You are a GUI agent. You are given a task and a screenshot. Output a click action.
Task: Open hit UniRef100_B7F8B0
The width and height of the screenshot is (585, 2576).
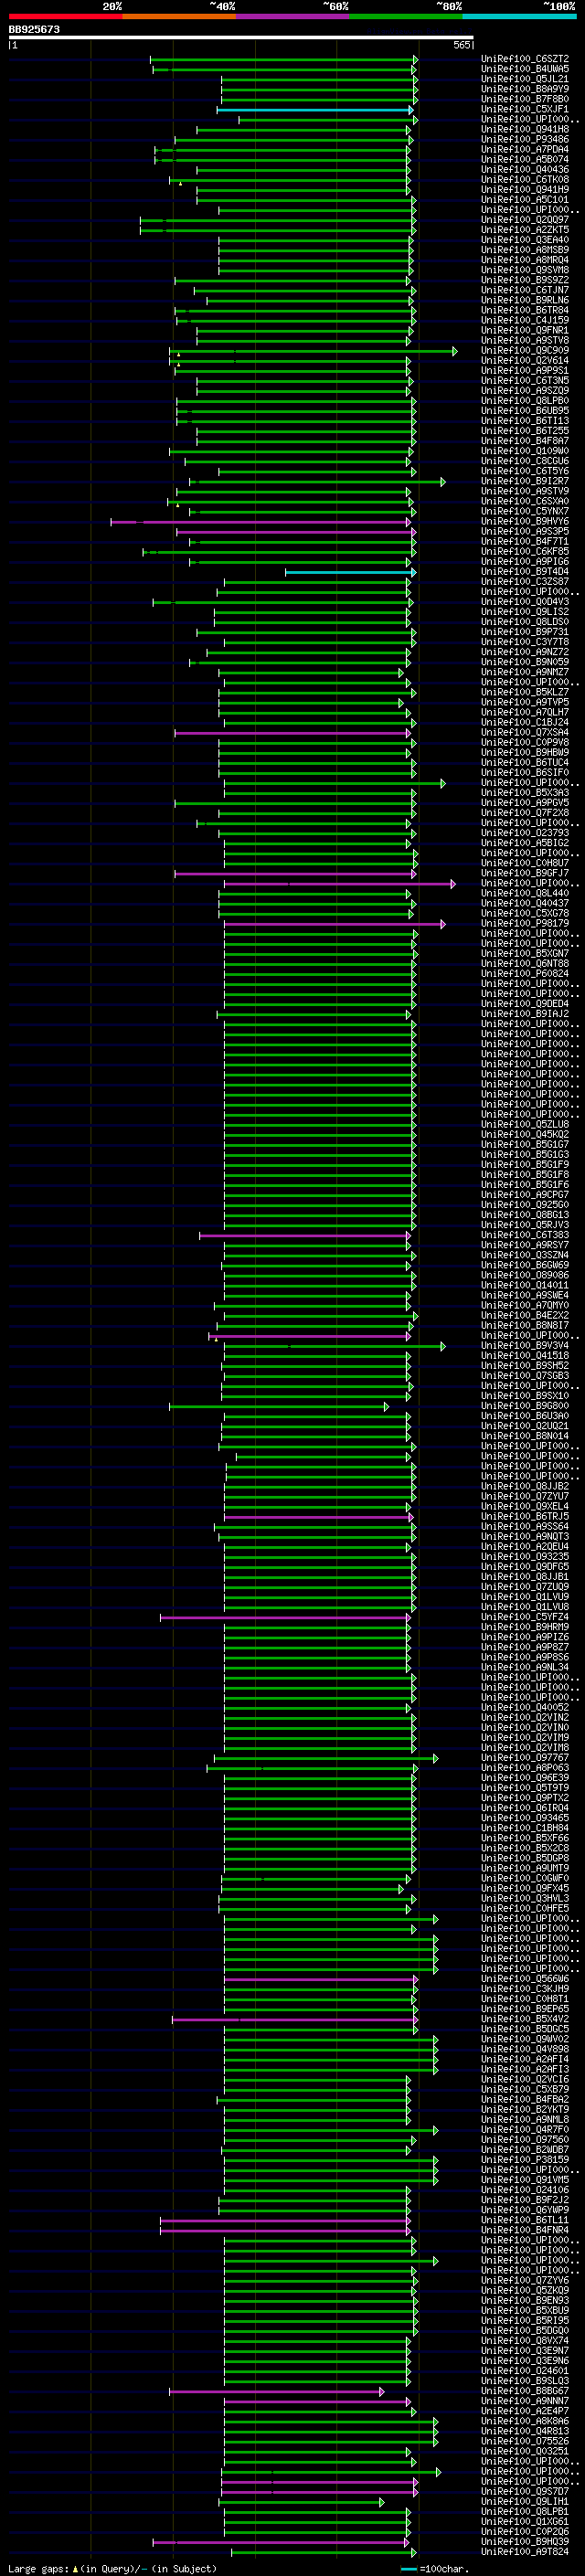[524, 99]
